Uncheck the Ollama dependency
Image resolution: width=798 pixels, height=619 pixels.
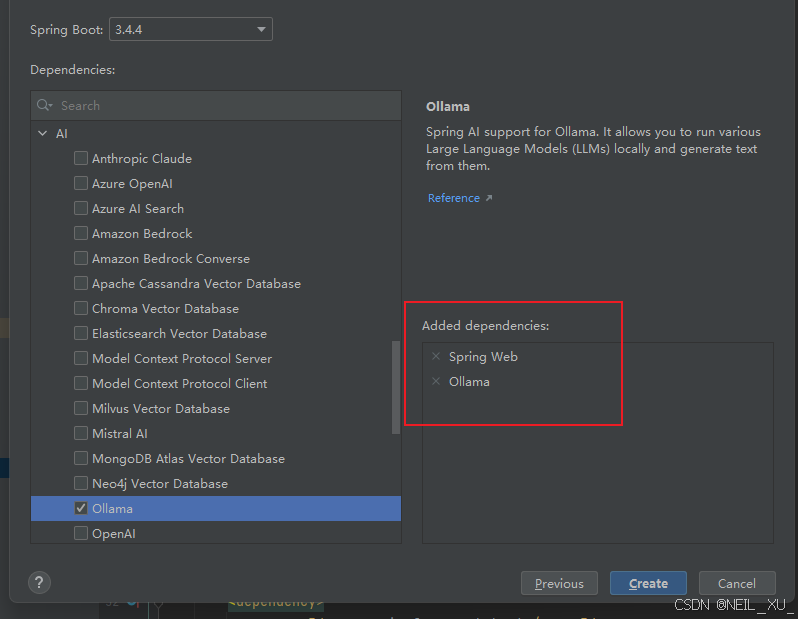(x=81, y=508)
